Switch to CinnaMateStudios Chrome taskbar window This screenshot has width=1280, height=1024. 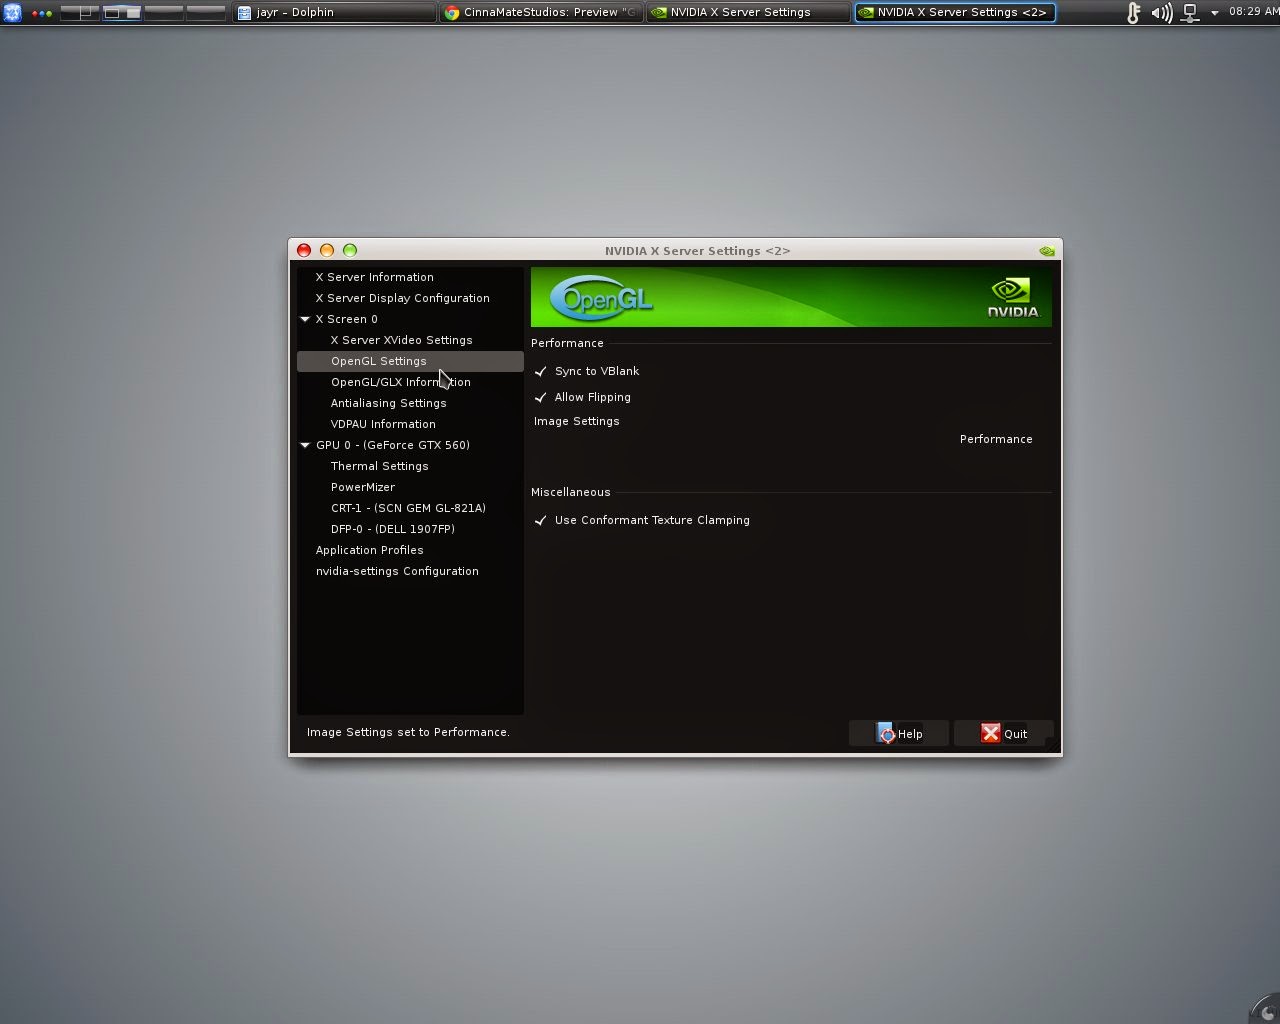(x=540, y=13)
